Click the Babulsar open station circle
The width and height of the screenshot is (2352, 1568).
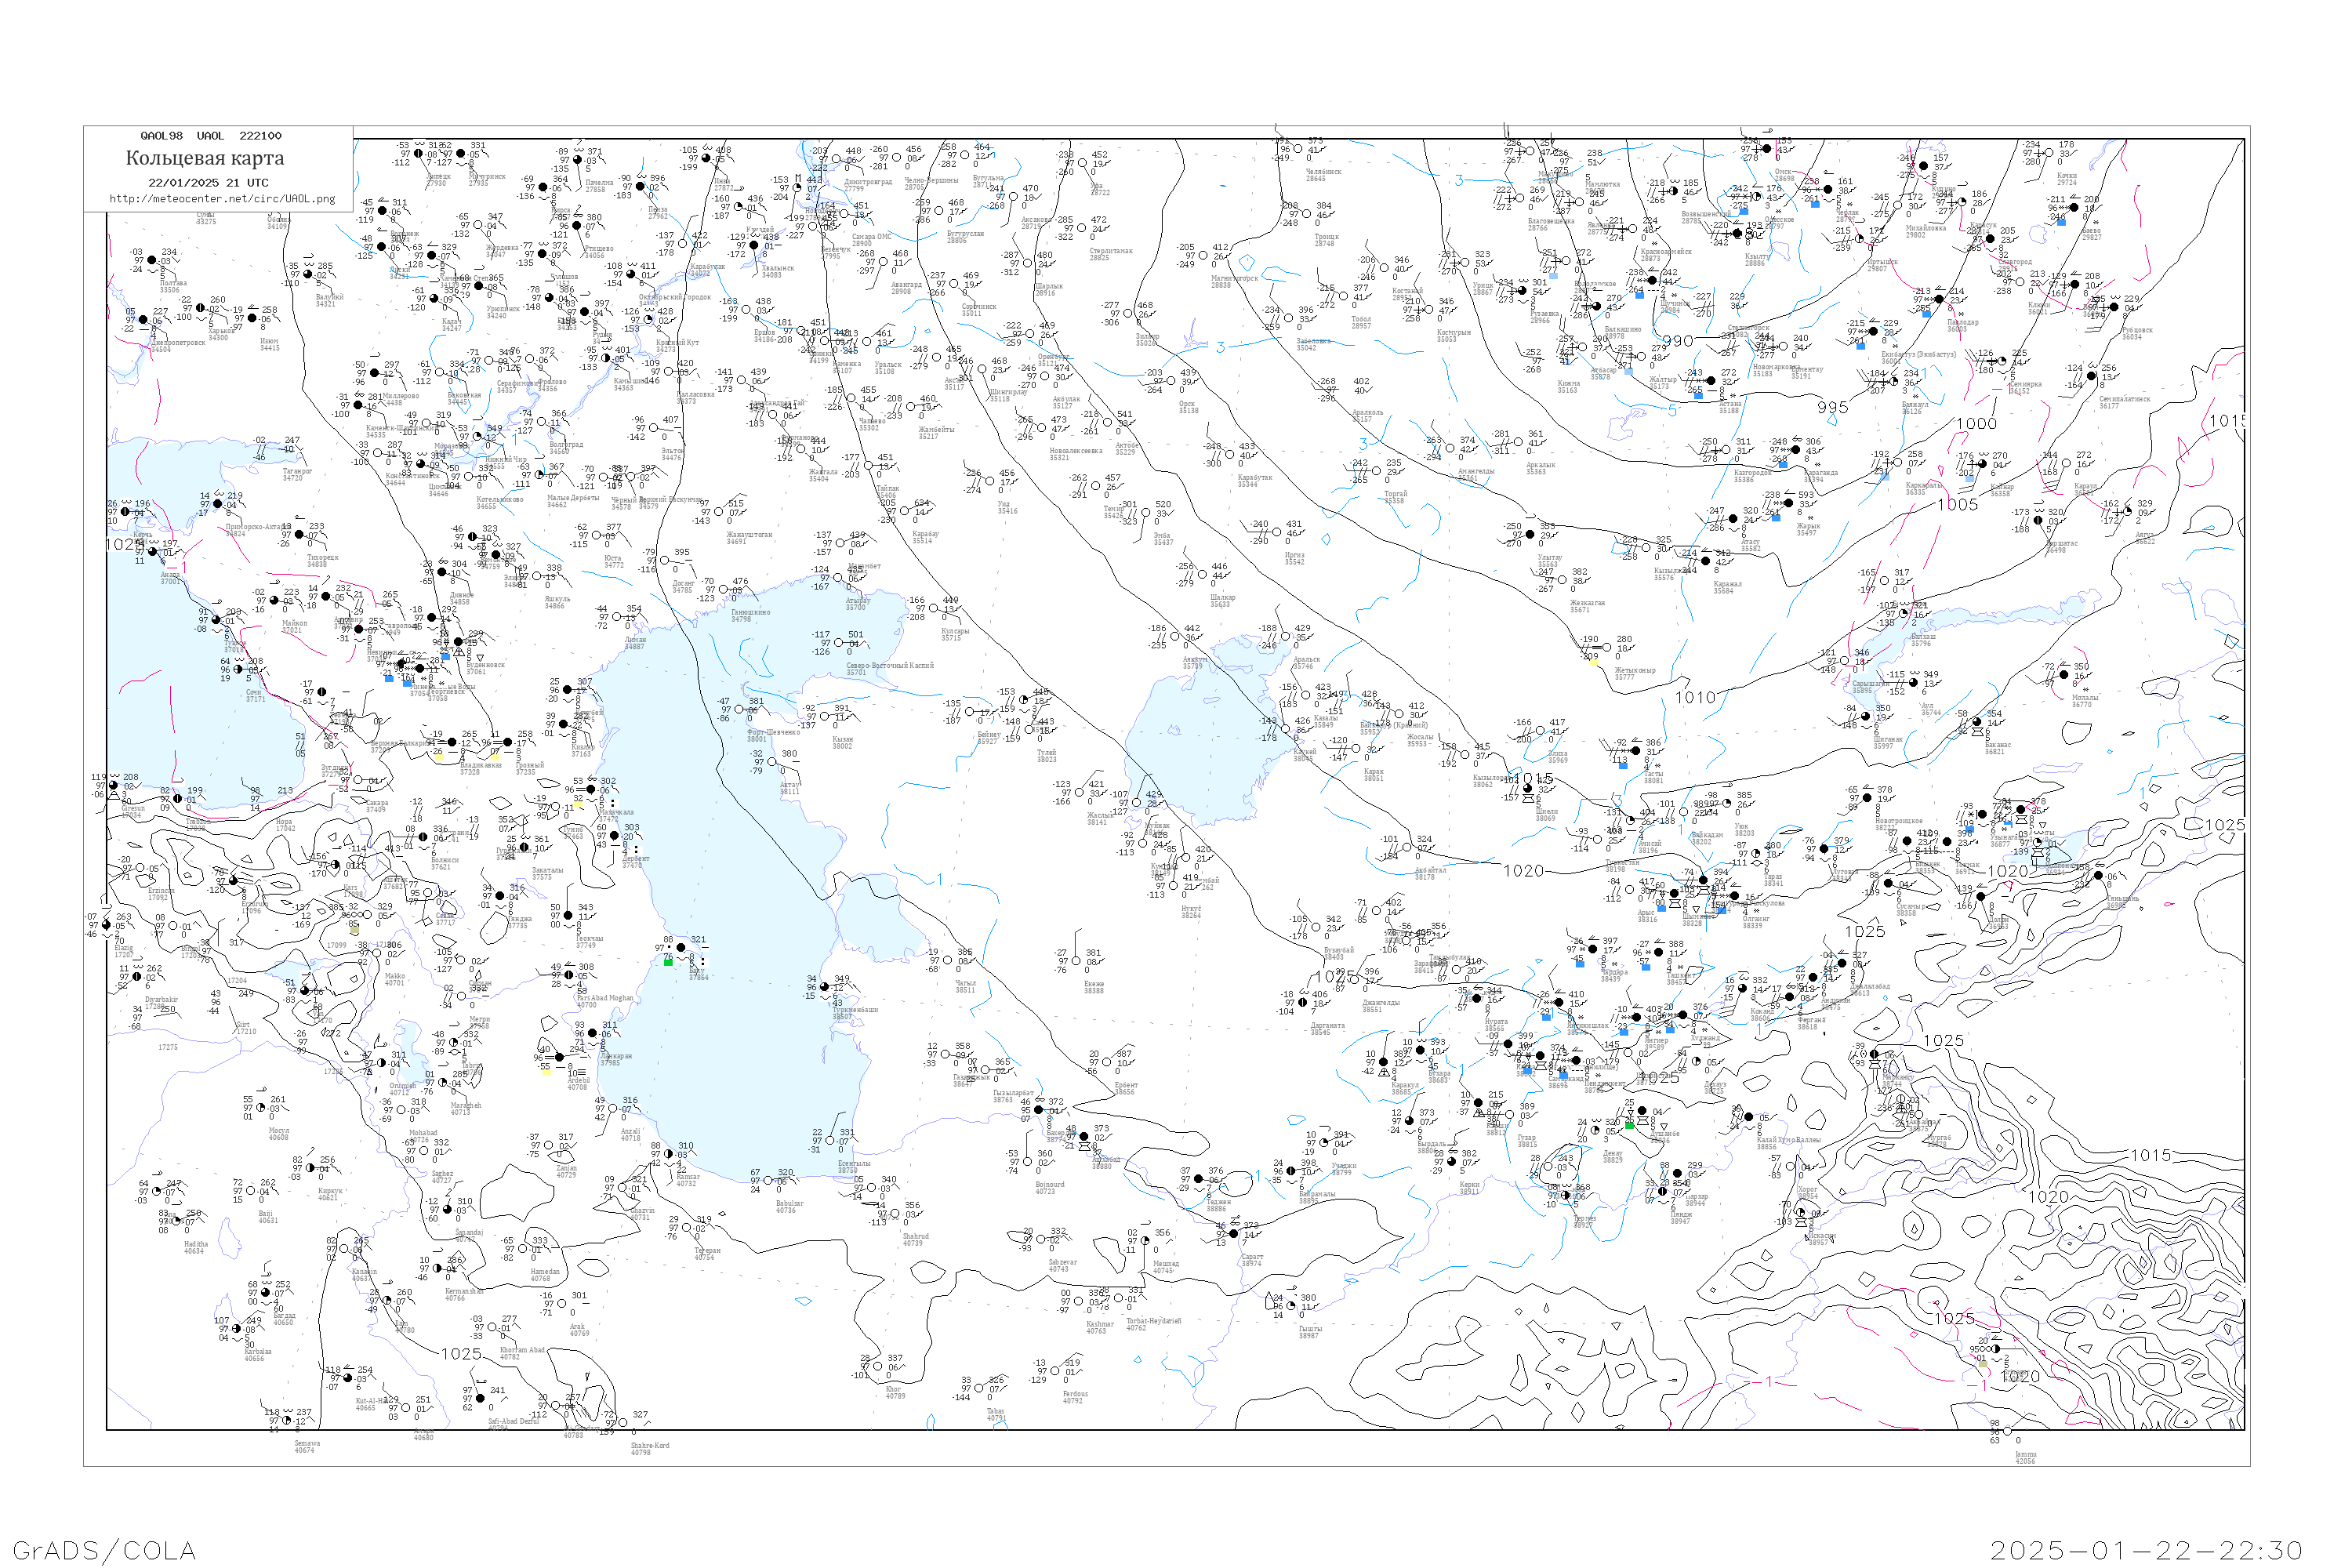(x=769, y=1181)
